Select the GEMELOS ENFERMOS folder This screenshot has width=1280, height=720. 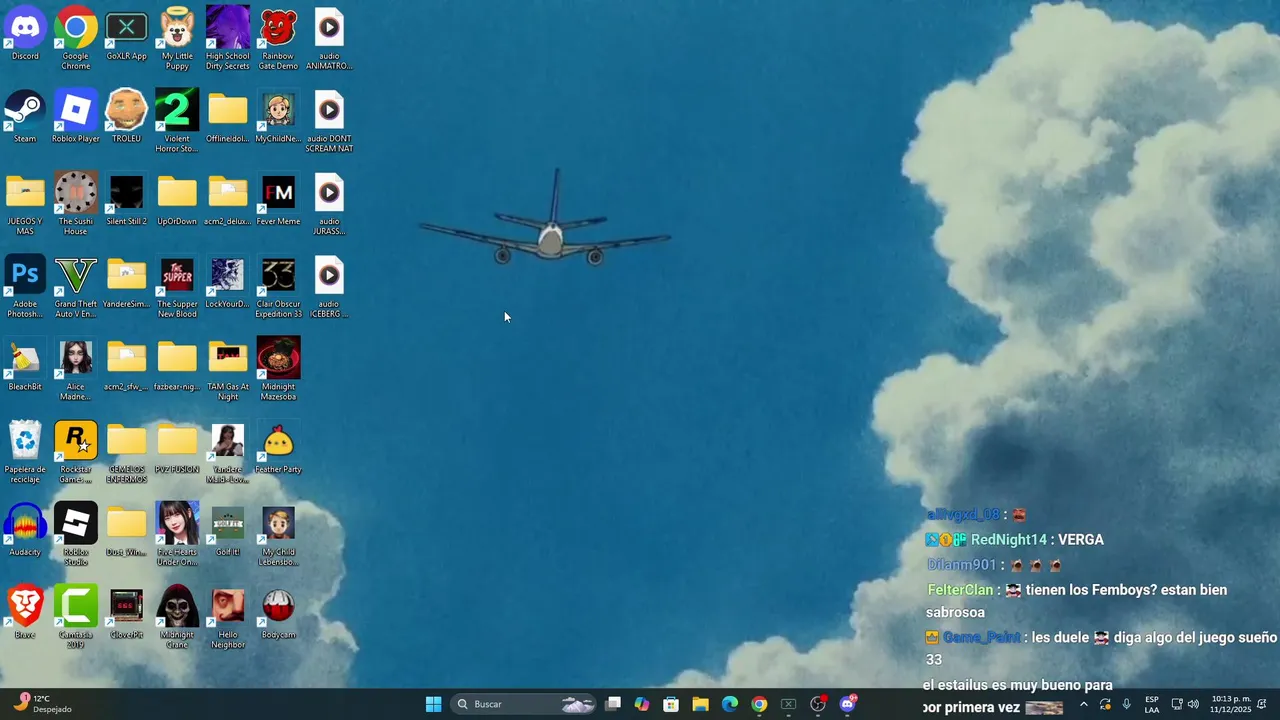pos(126,452)
